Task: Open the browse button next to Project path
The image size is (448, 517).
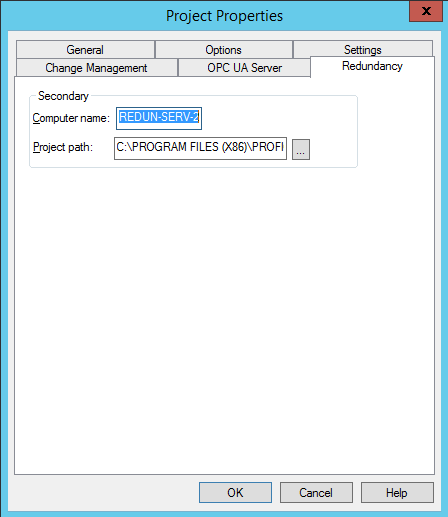Action: coord(301,149)
